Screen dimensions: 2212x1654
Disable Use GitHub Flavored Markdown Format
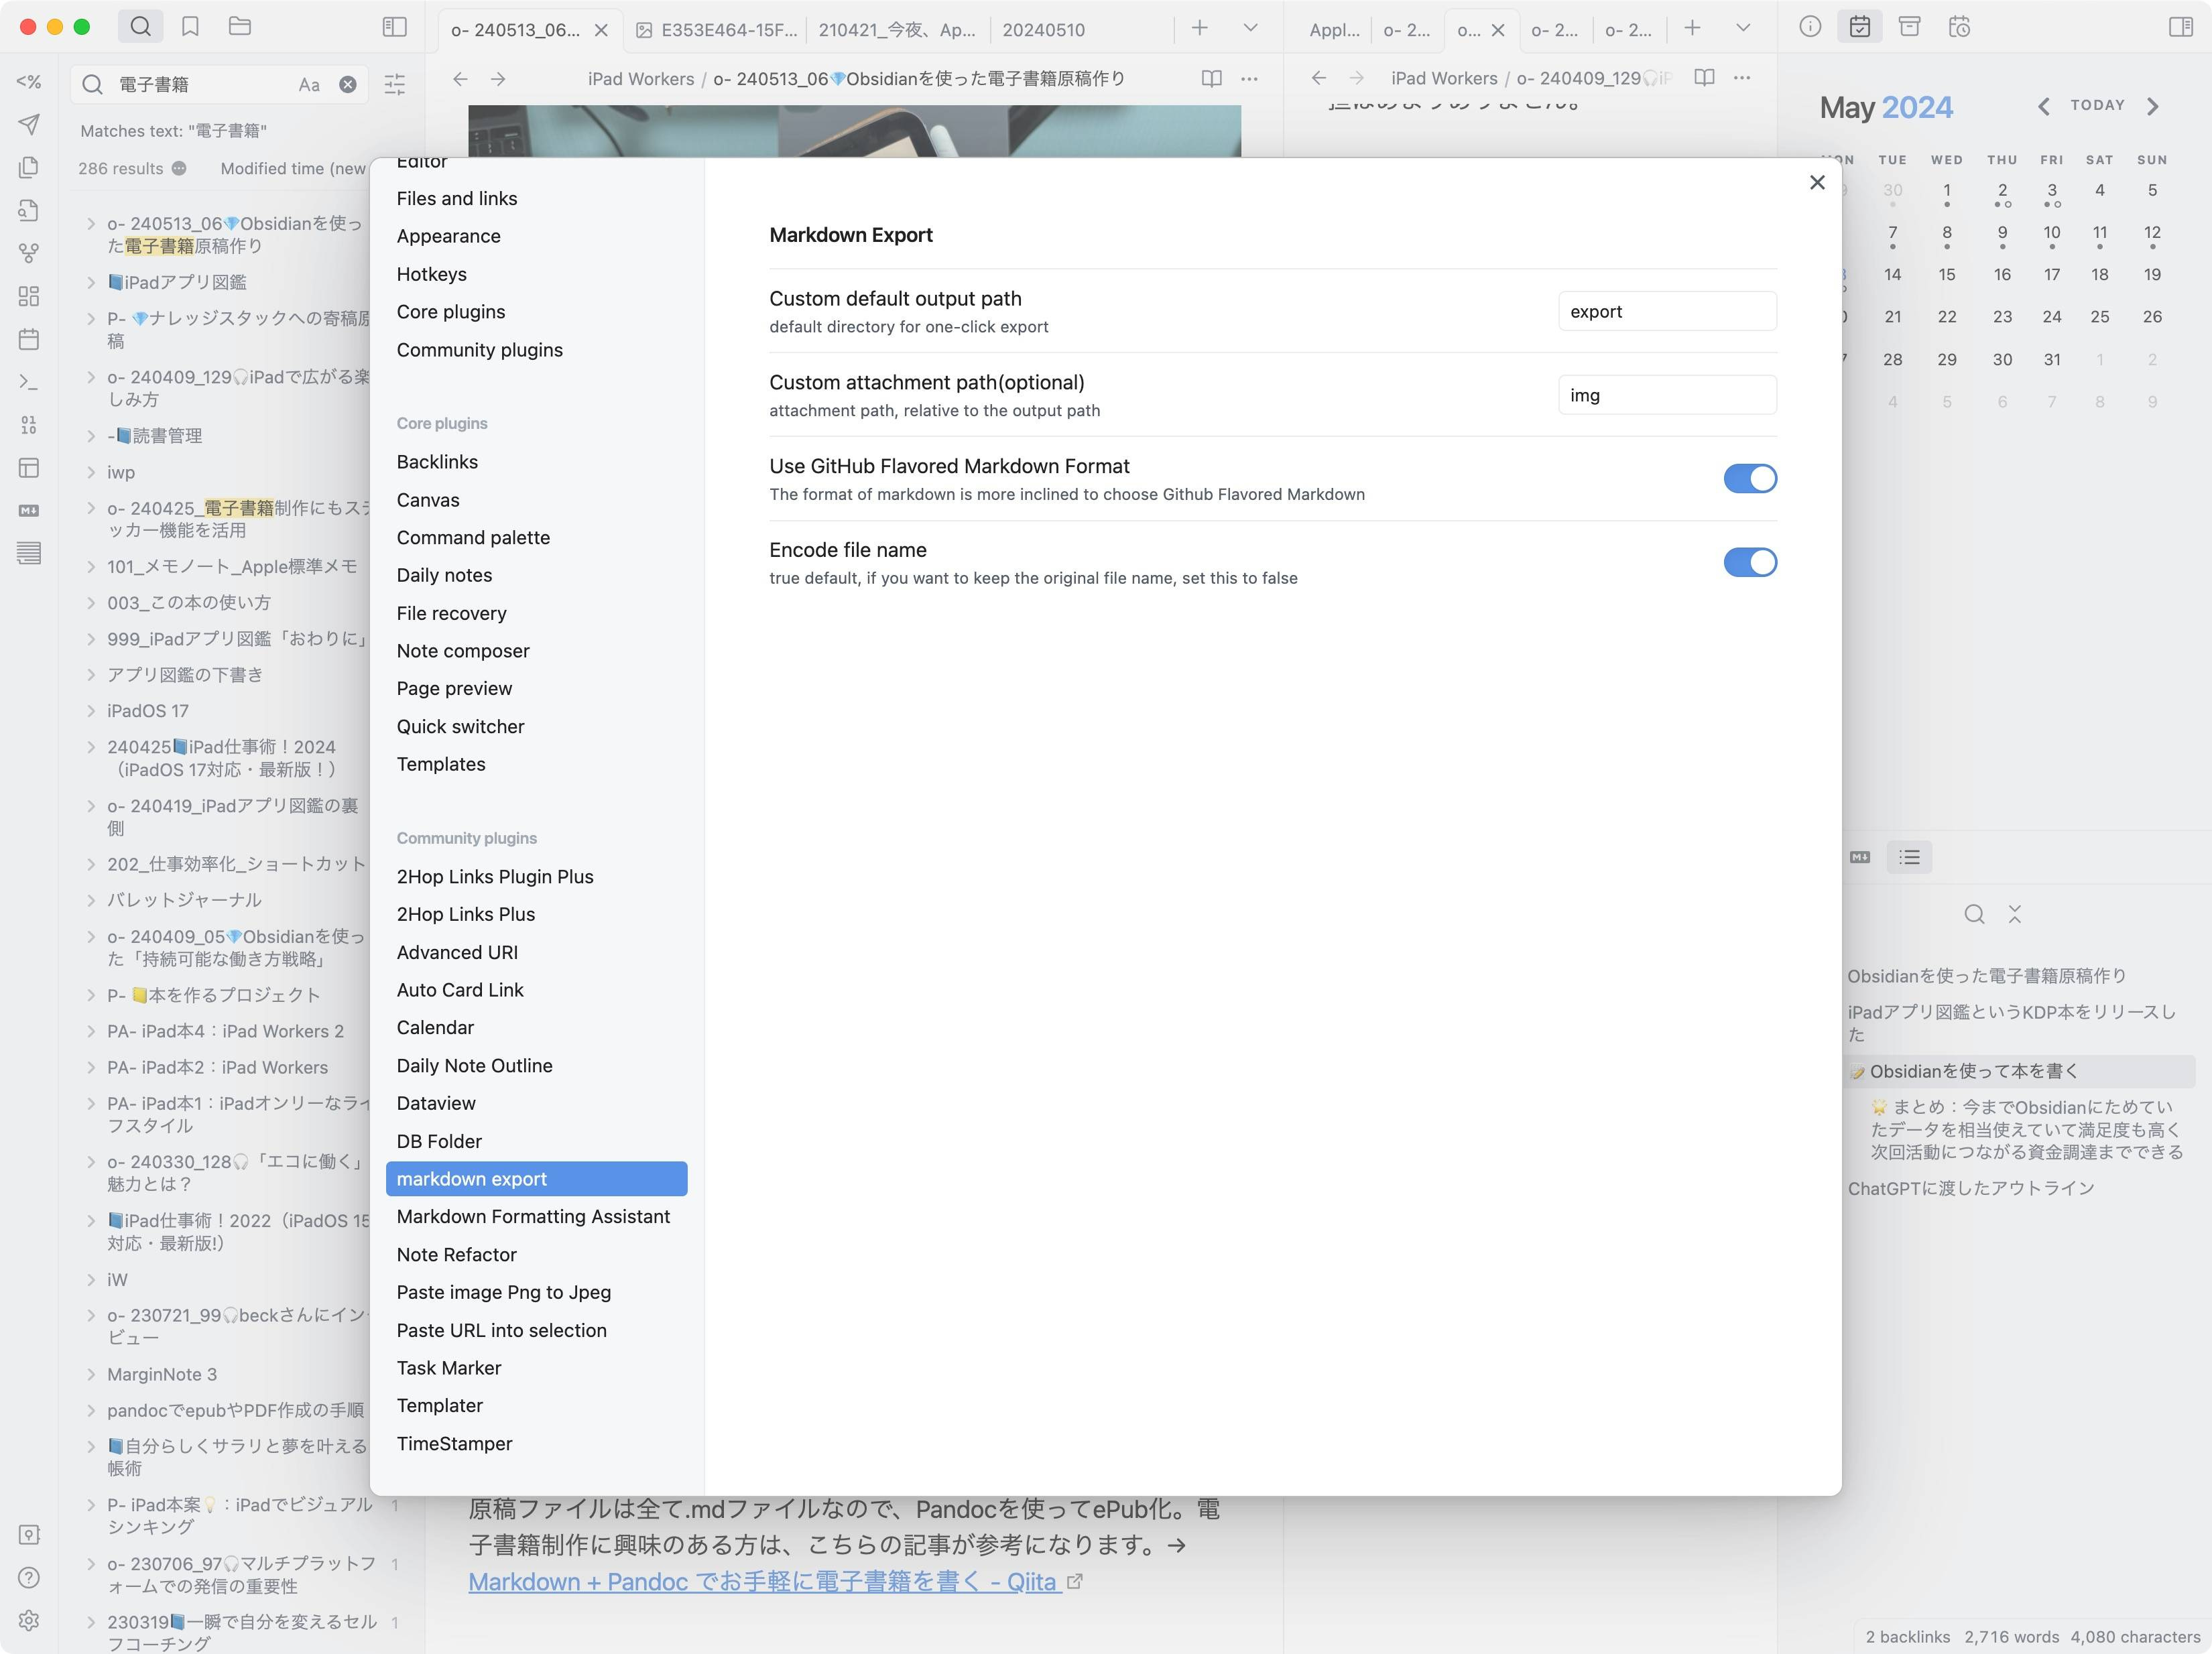pos(1750,478)
